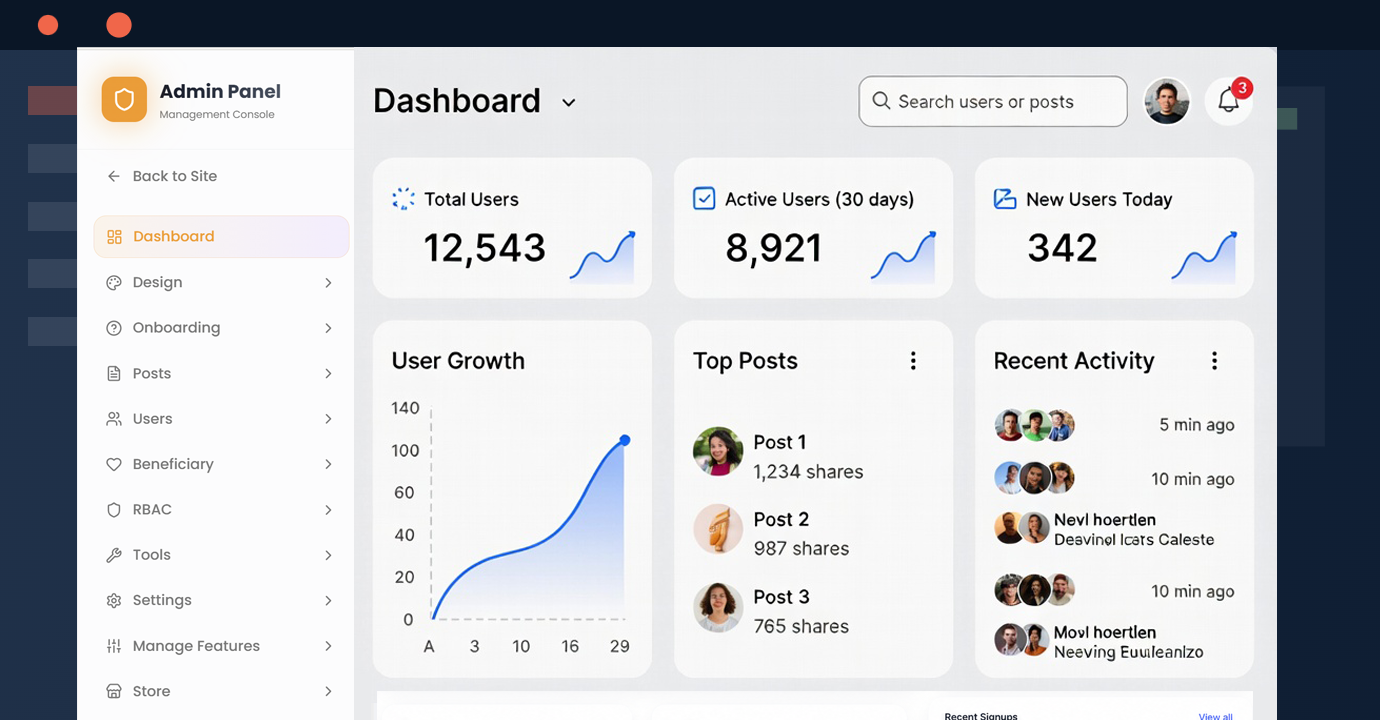
Task: Click the Post 1 author thumbnail
Action: coord(718,452)
